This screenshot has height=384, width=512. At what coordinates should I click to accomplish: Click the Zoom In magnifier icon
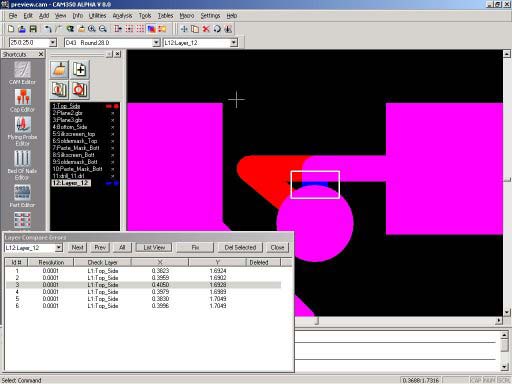tap(92, 29)
